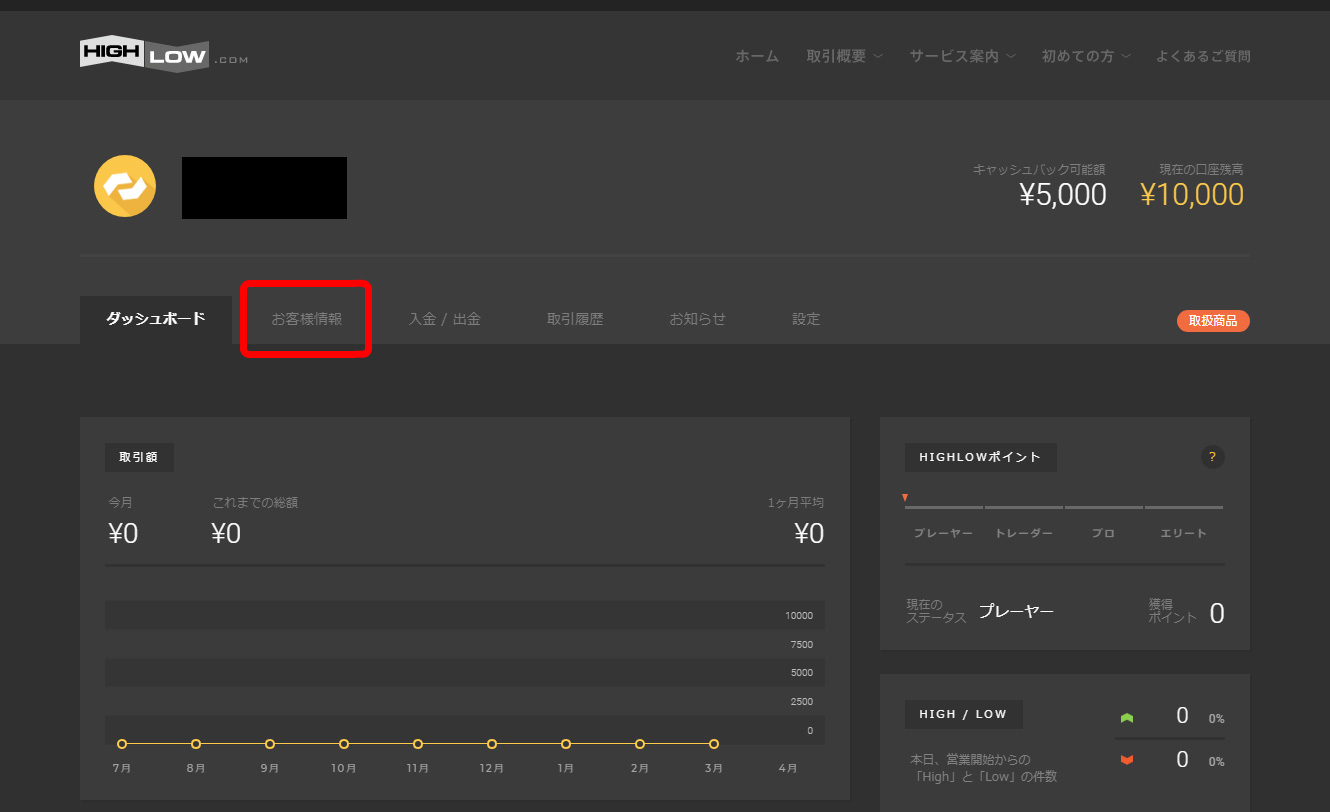Click the orange Low arrow icon
Image resolution: width=1330 pixels, height=812 pixels.
1127,760
